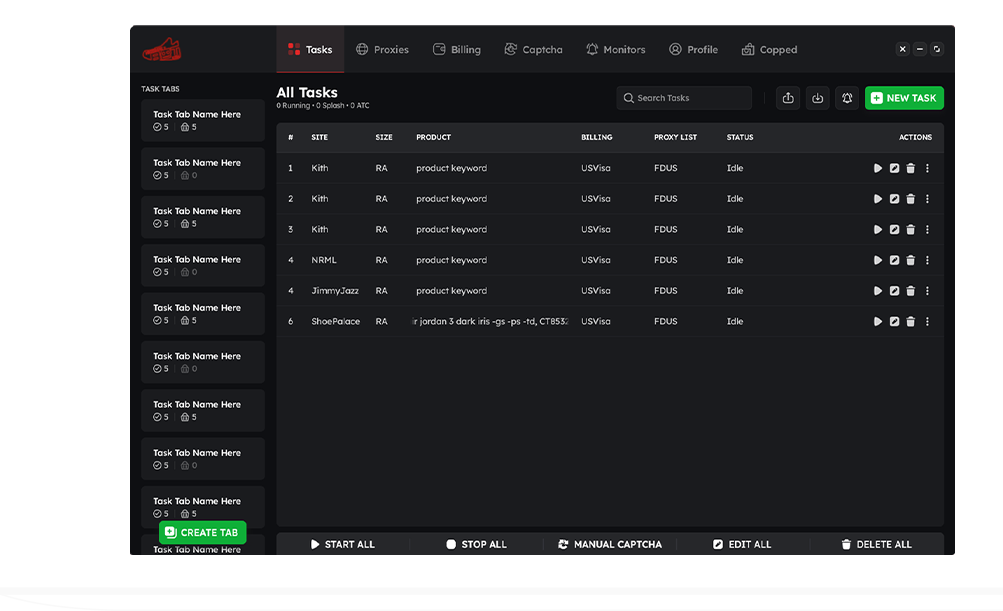
Task: Click the Create Tab button
Action: (202, 533)
